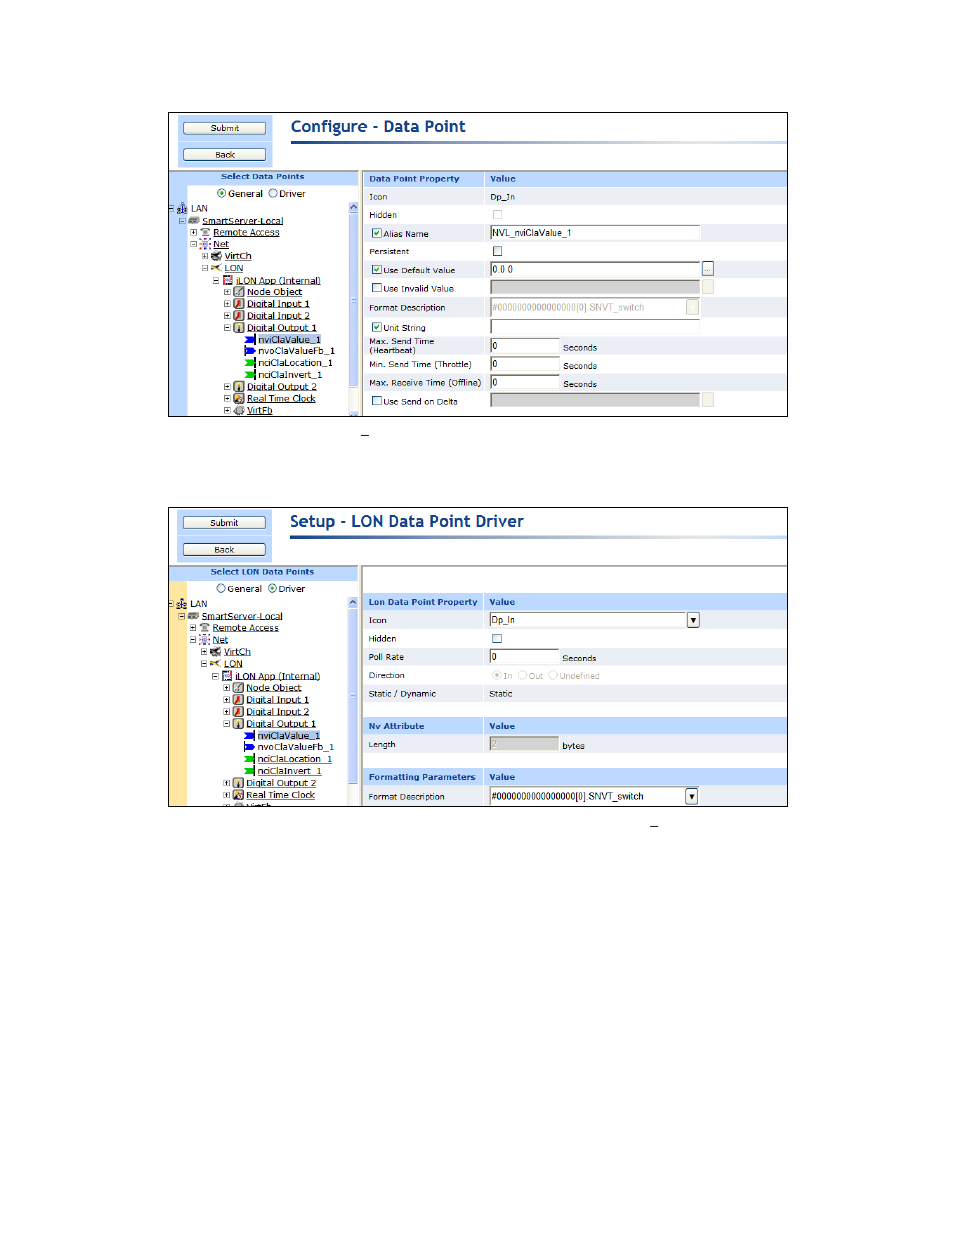Image resolution: width=954 pixels, height=1235 pixels.
Task: Collapse the LON node in Configure Data Point tree
Action: pos(205,268)
